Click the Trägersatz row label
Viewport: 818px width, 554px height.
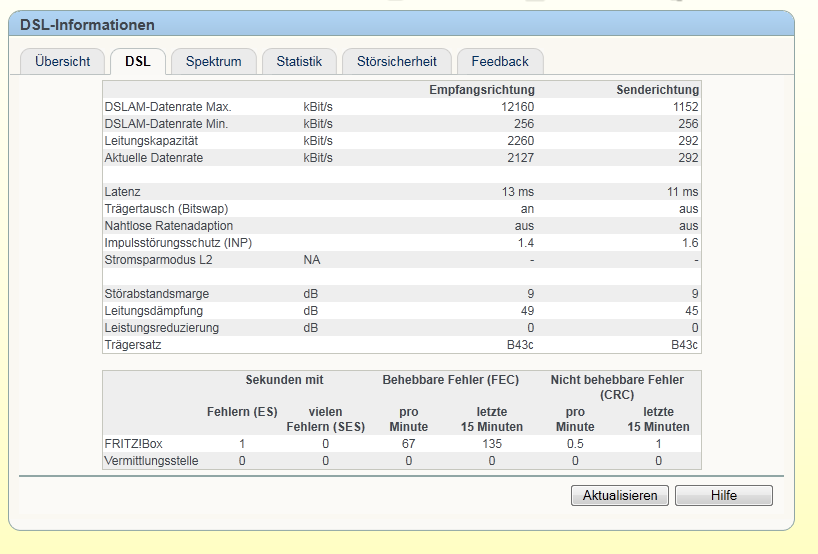pos(133,345)
